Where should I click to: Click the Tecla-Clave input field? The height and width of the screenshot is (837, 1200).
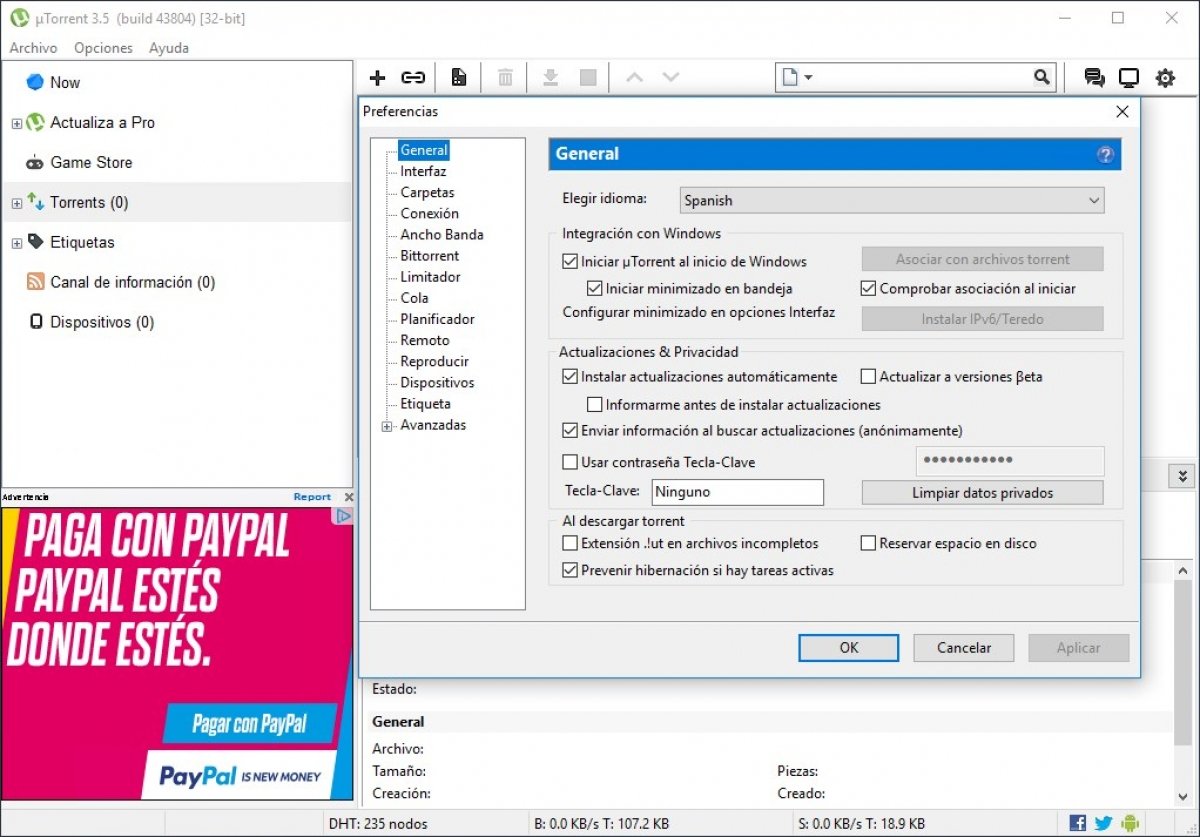(738, 492)
